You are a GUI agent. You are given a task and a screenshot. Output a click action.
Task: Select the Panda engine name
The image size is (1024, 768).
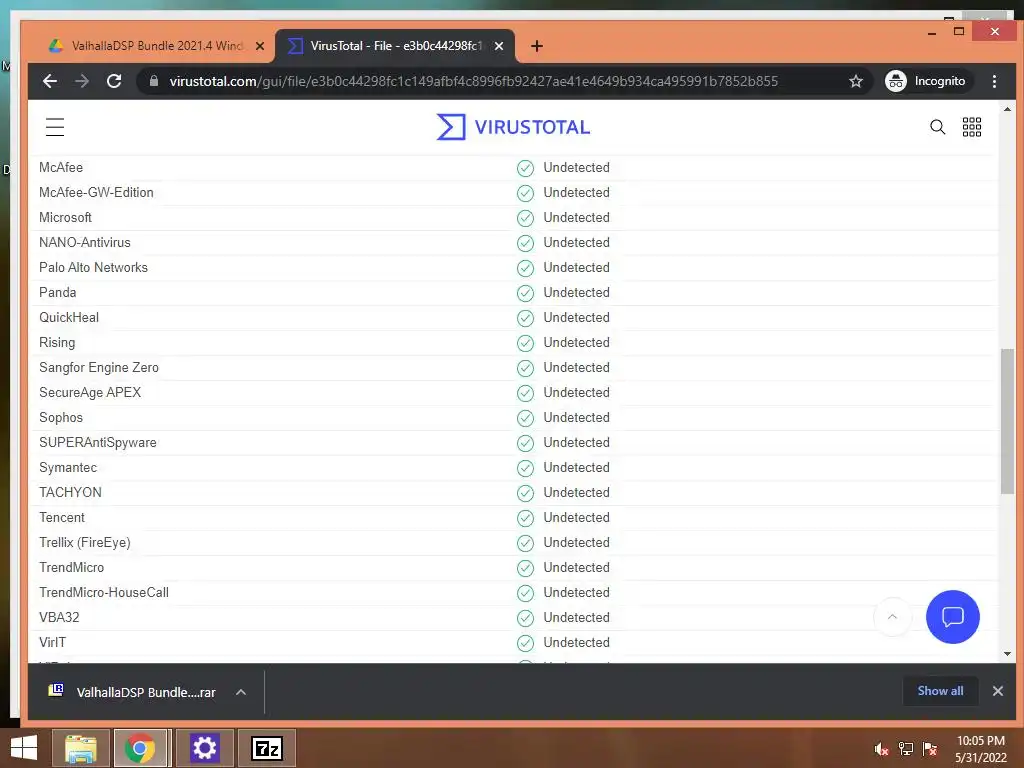57,293
